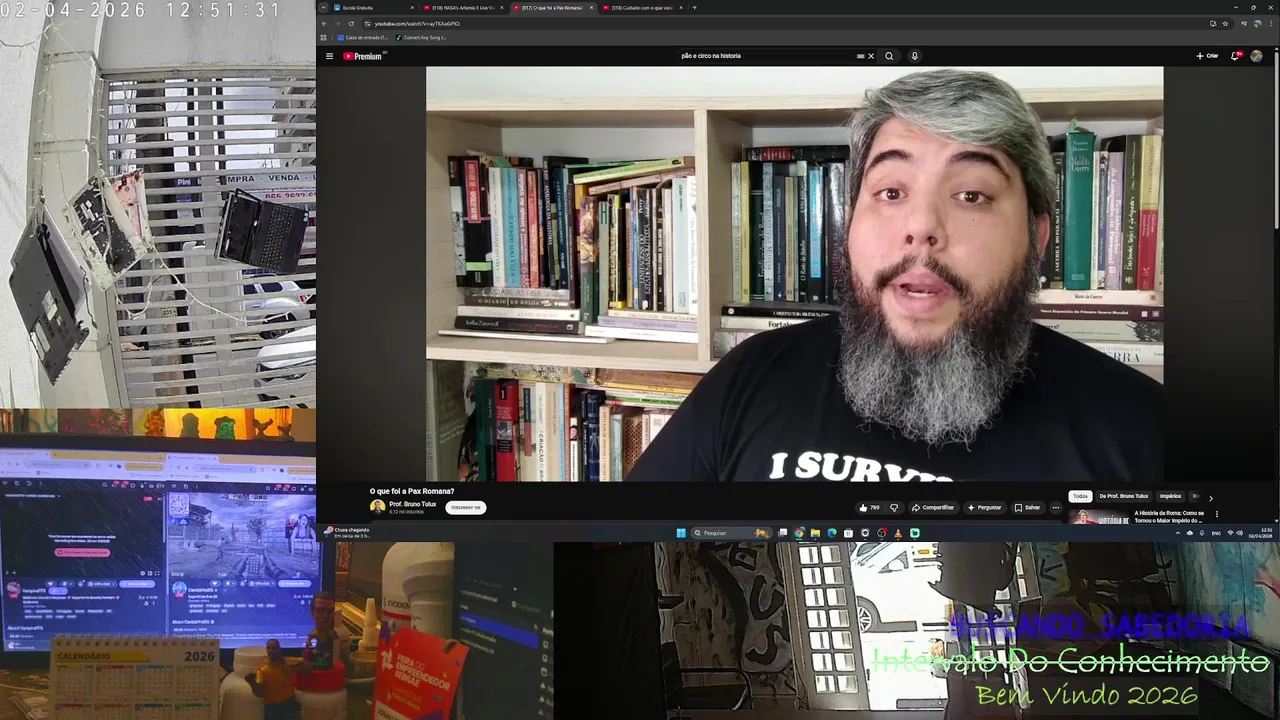Open the YouTube hamburger guide menu
Screen dimensions: 1280x720
[329, 56]
